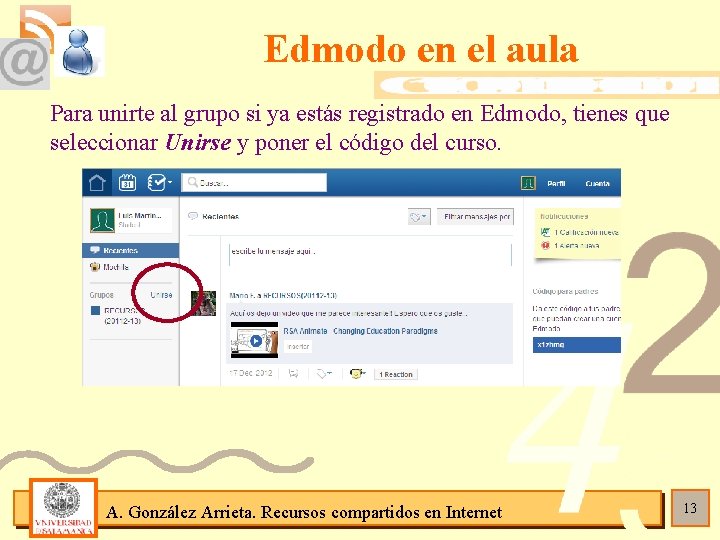Click the Insertar button under the video
Image resolution: width=720 pixels, height=540 pixels.
coord(298,347)
